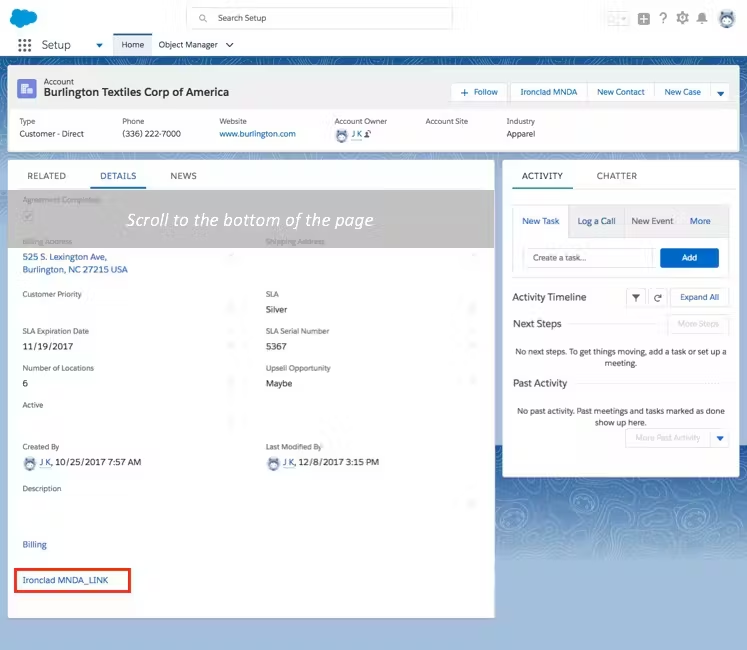747x650 pixels.
Task: Select the Log a Call tab
Action: click(x=596, y=221)
